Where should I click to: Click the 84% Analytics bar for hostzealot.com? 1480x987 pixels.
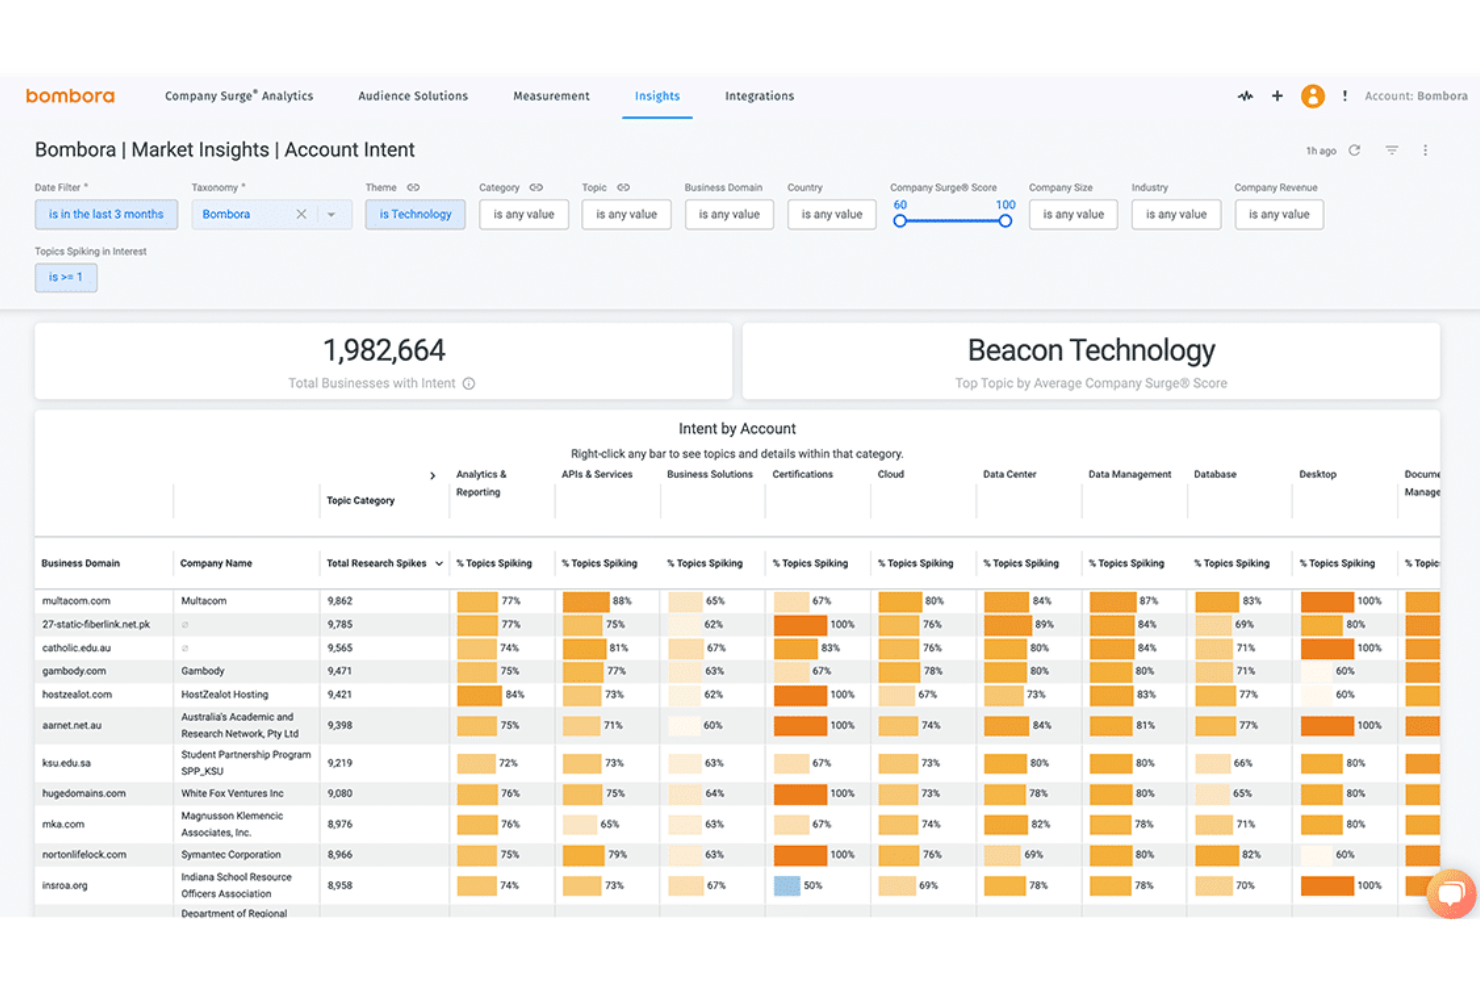click(479, 695)
